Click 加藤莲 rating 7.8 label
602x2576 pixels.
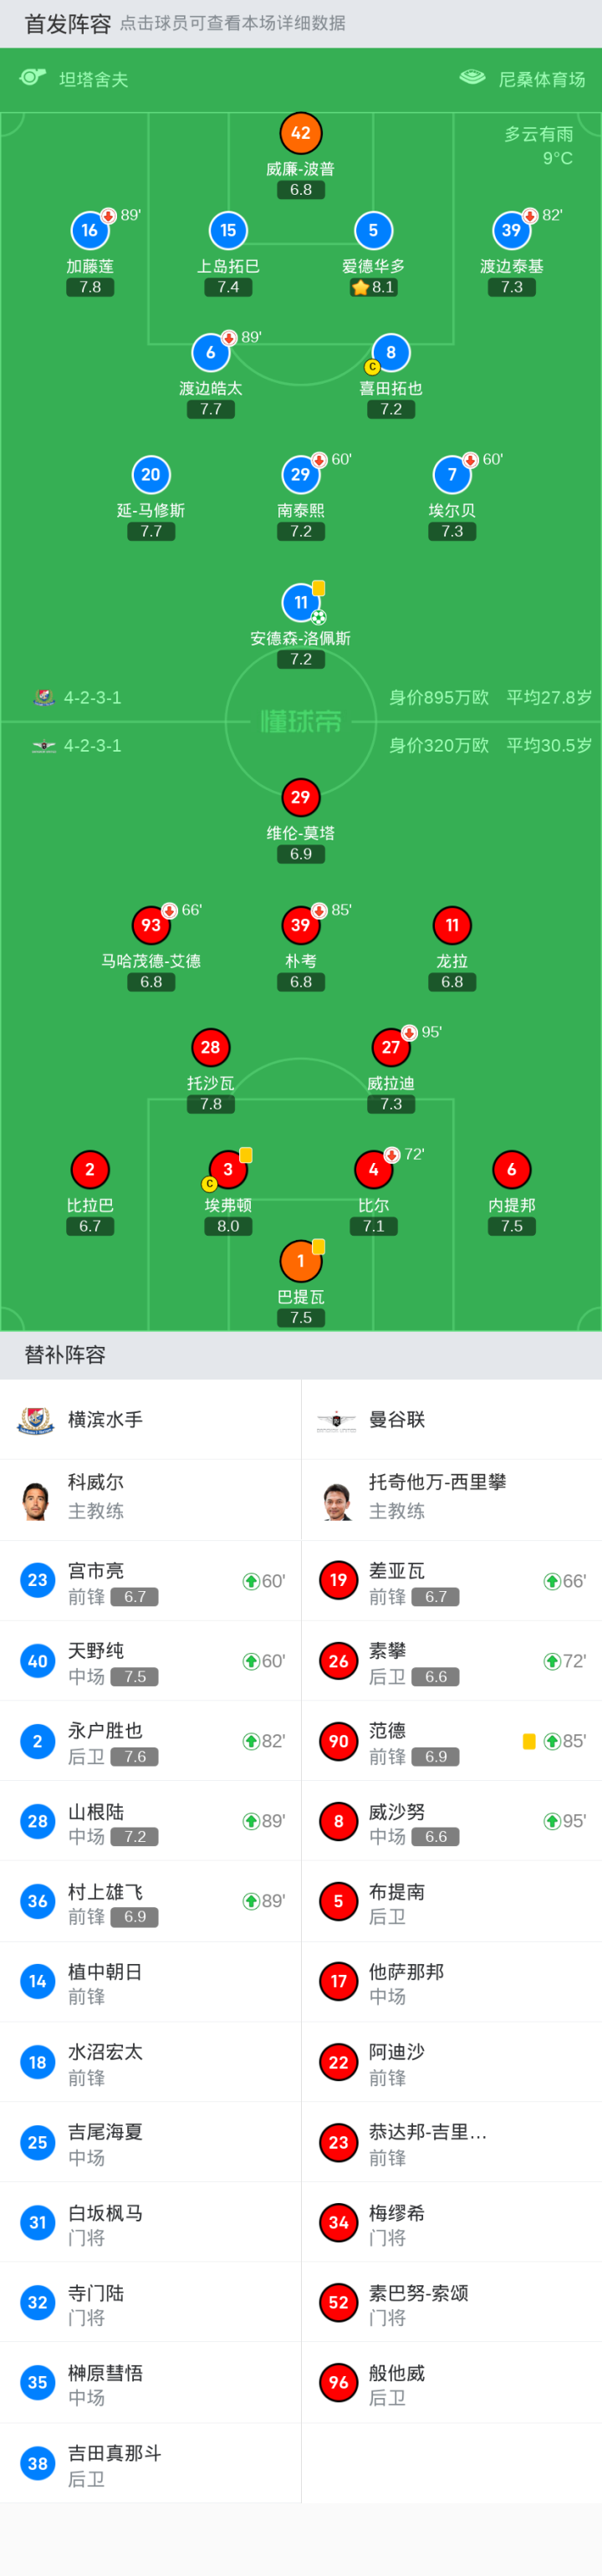[90, 287]
